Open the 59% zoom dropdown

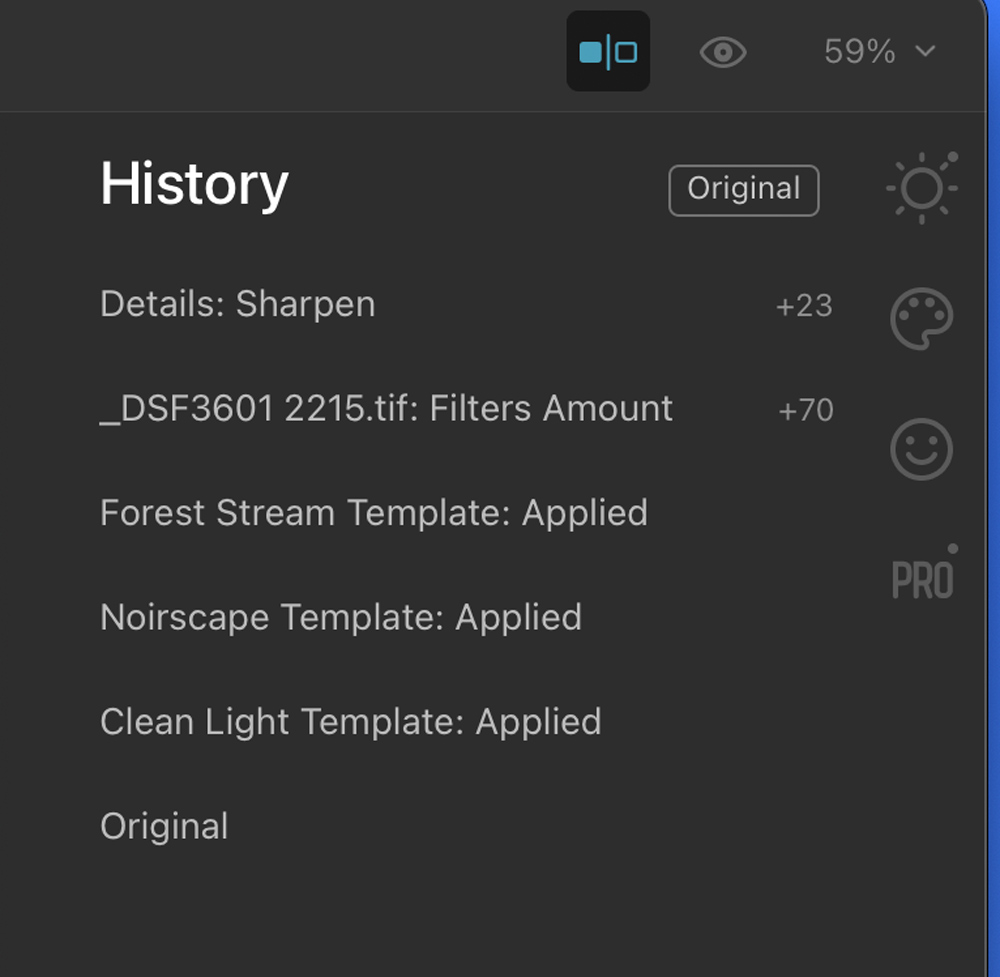[879, 51]
